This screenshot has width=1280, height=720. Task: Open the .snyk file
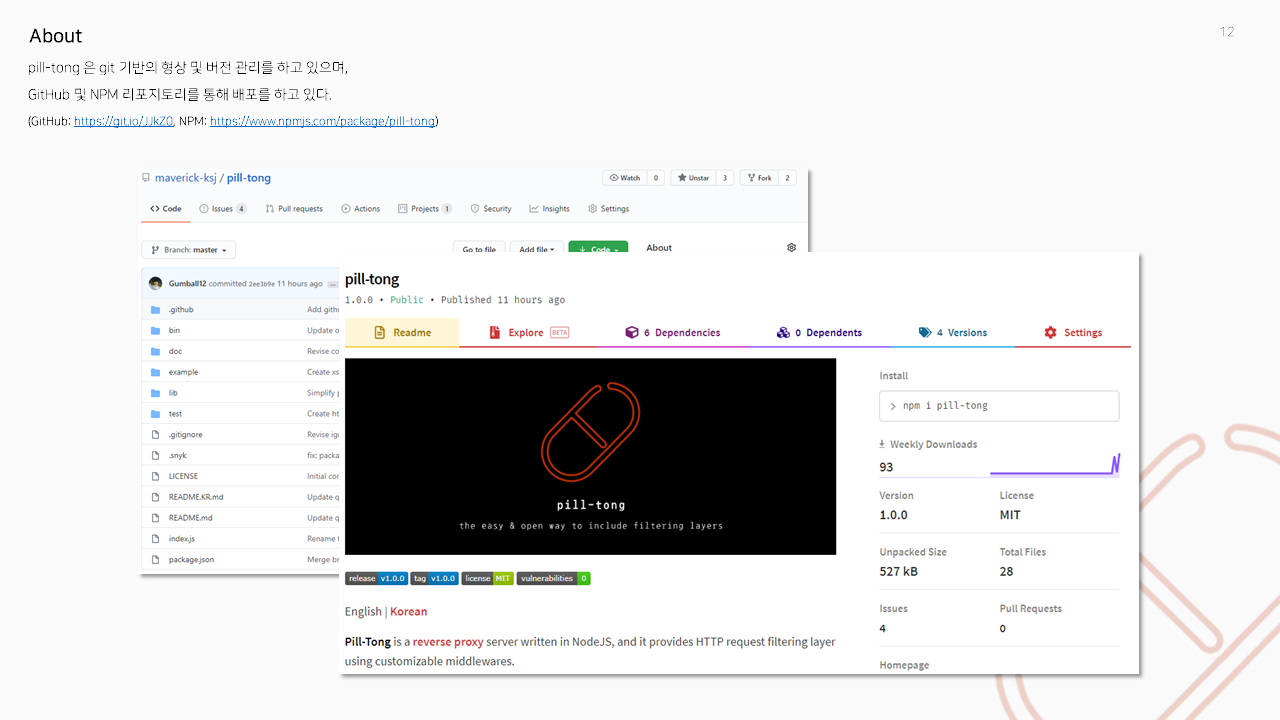point(177,456)
